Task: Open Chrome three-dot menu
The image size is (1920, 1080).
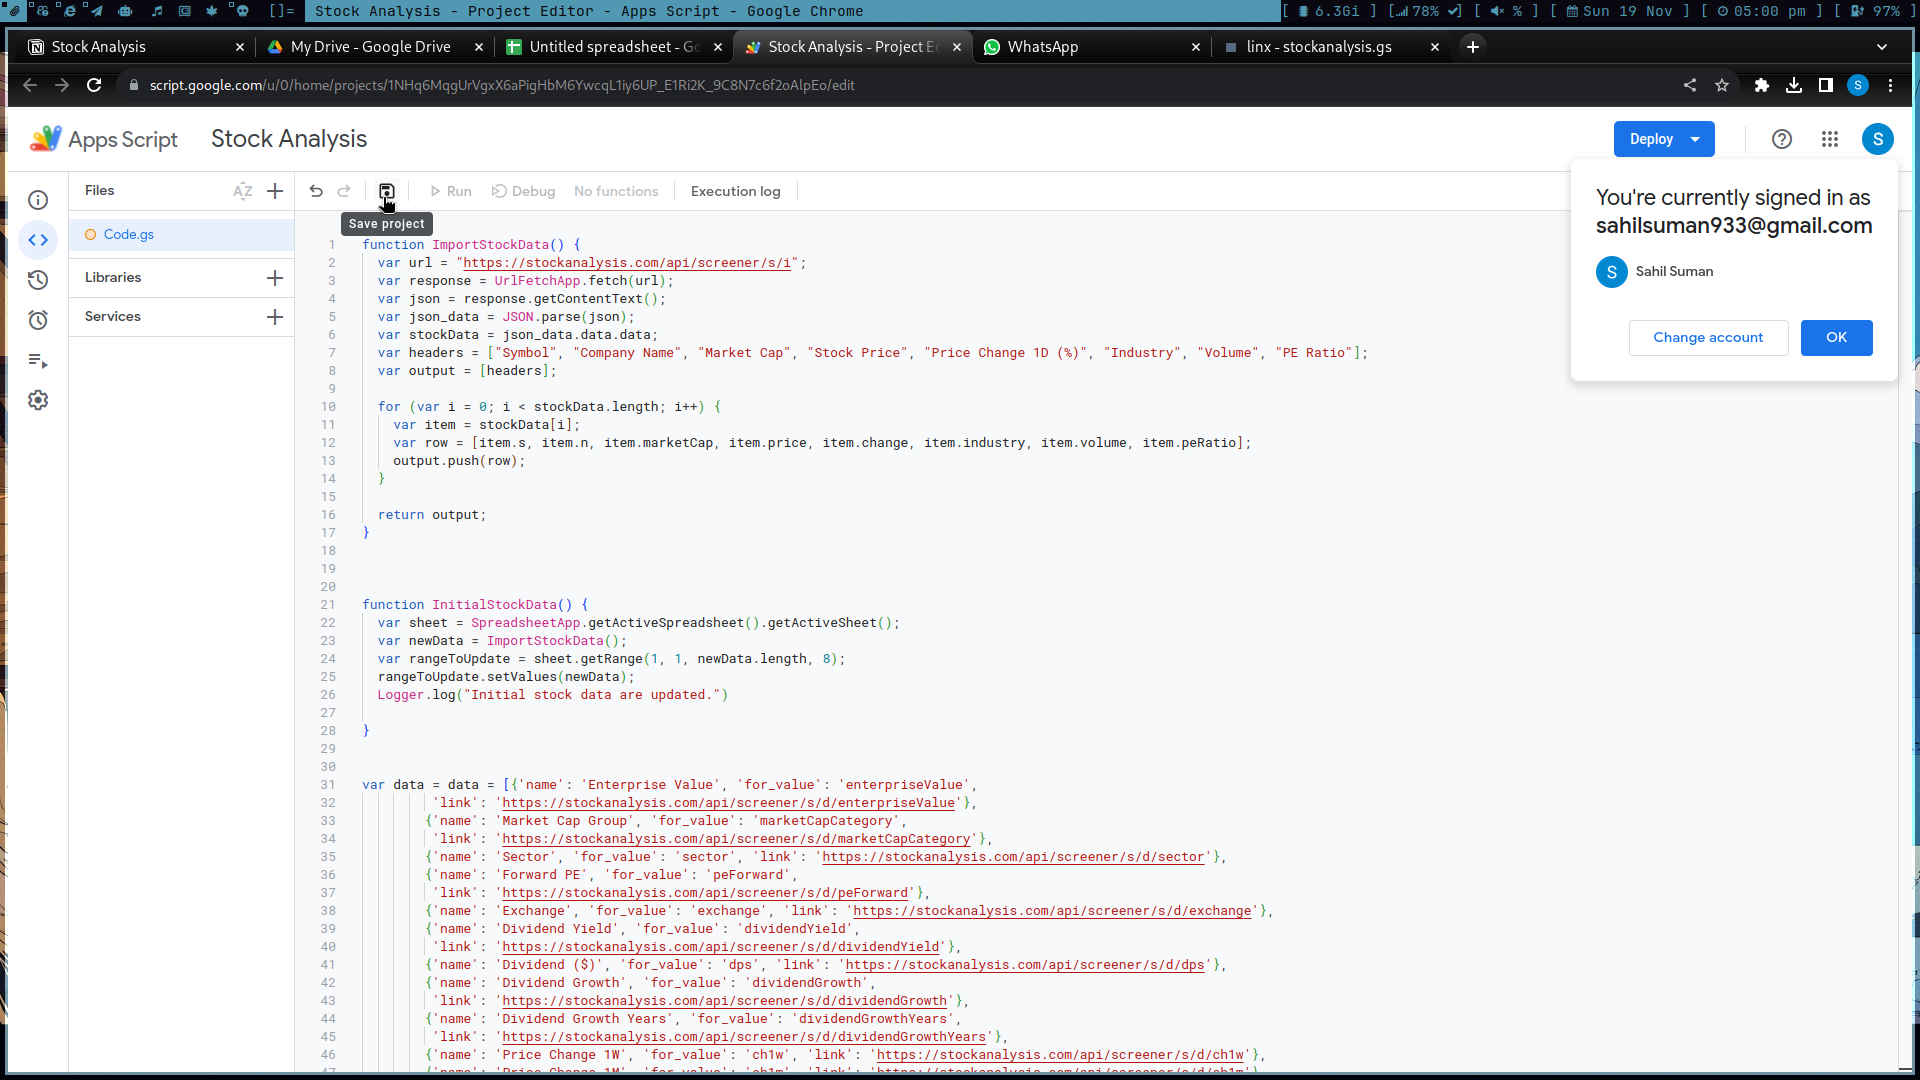Action: pos(1890,85)
